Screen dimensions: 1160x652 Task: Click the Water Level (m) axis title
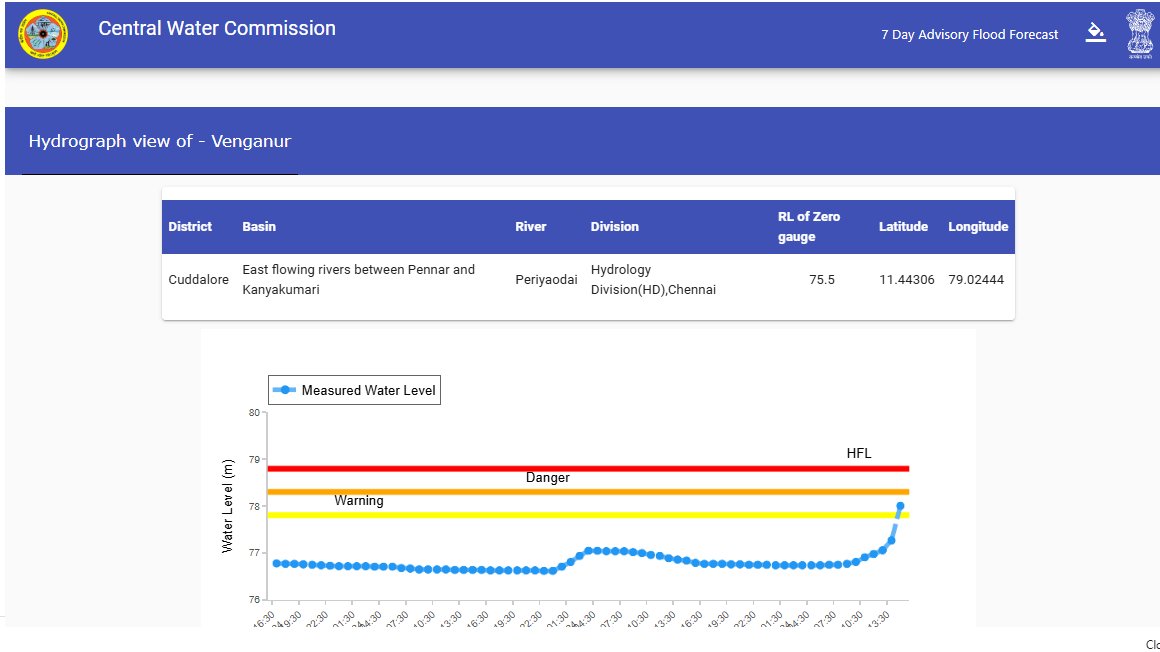tap(227, 505)
